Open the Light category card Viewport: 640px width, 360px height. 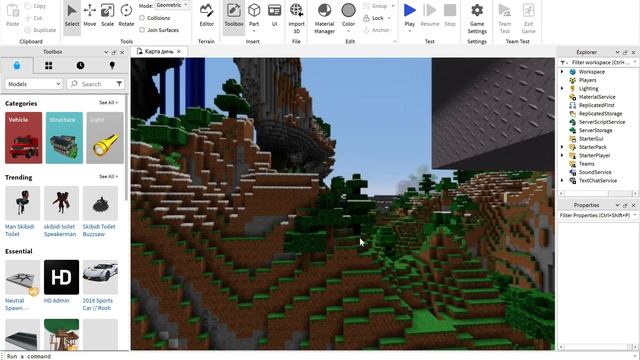[105, 138]
